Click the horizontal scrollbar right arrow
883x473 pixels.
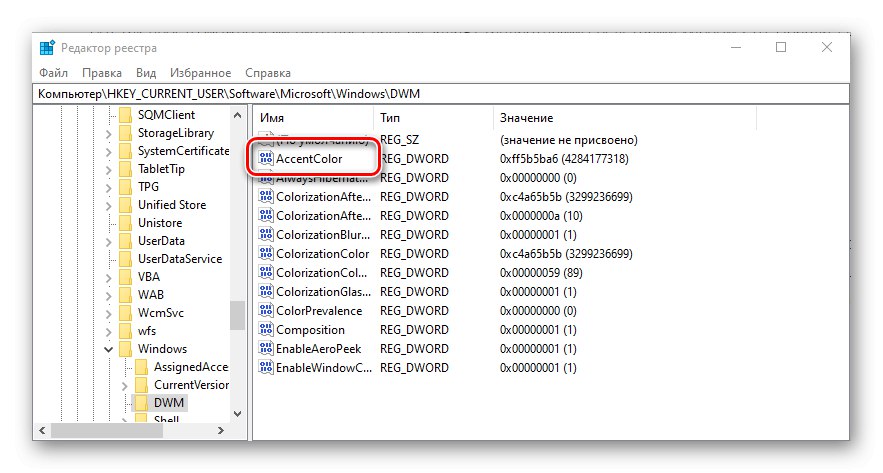pyautogui.click(x=221, y=430)
